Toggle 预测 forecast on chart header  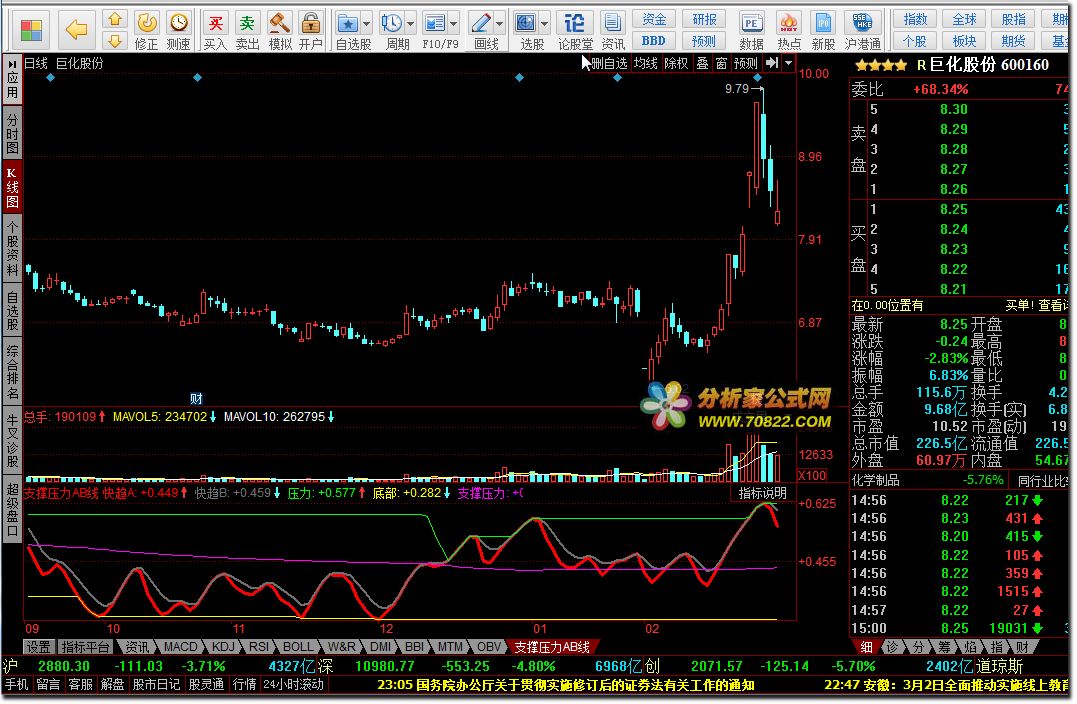pyautogui.click(x=745, y=63)
